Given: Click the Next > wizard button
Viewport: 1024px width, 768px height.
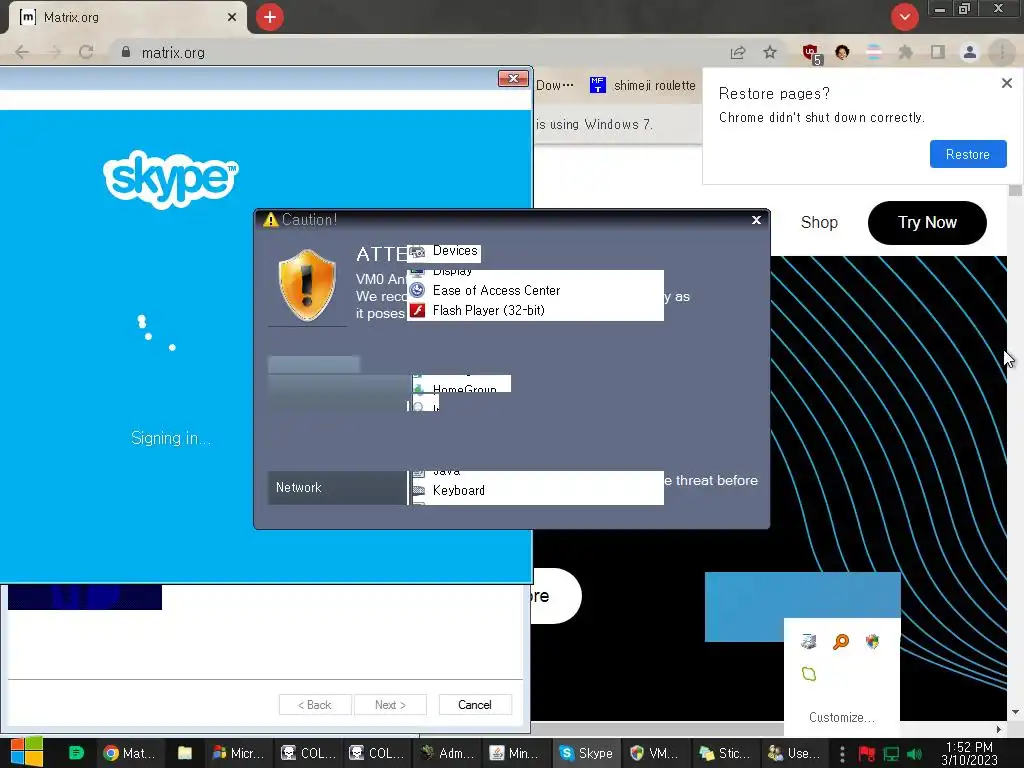Looking at the screenshot, I should [390, 705].
